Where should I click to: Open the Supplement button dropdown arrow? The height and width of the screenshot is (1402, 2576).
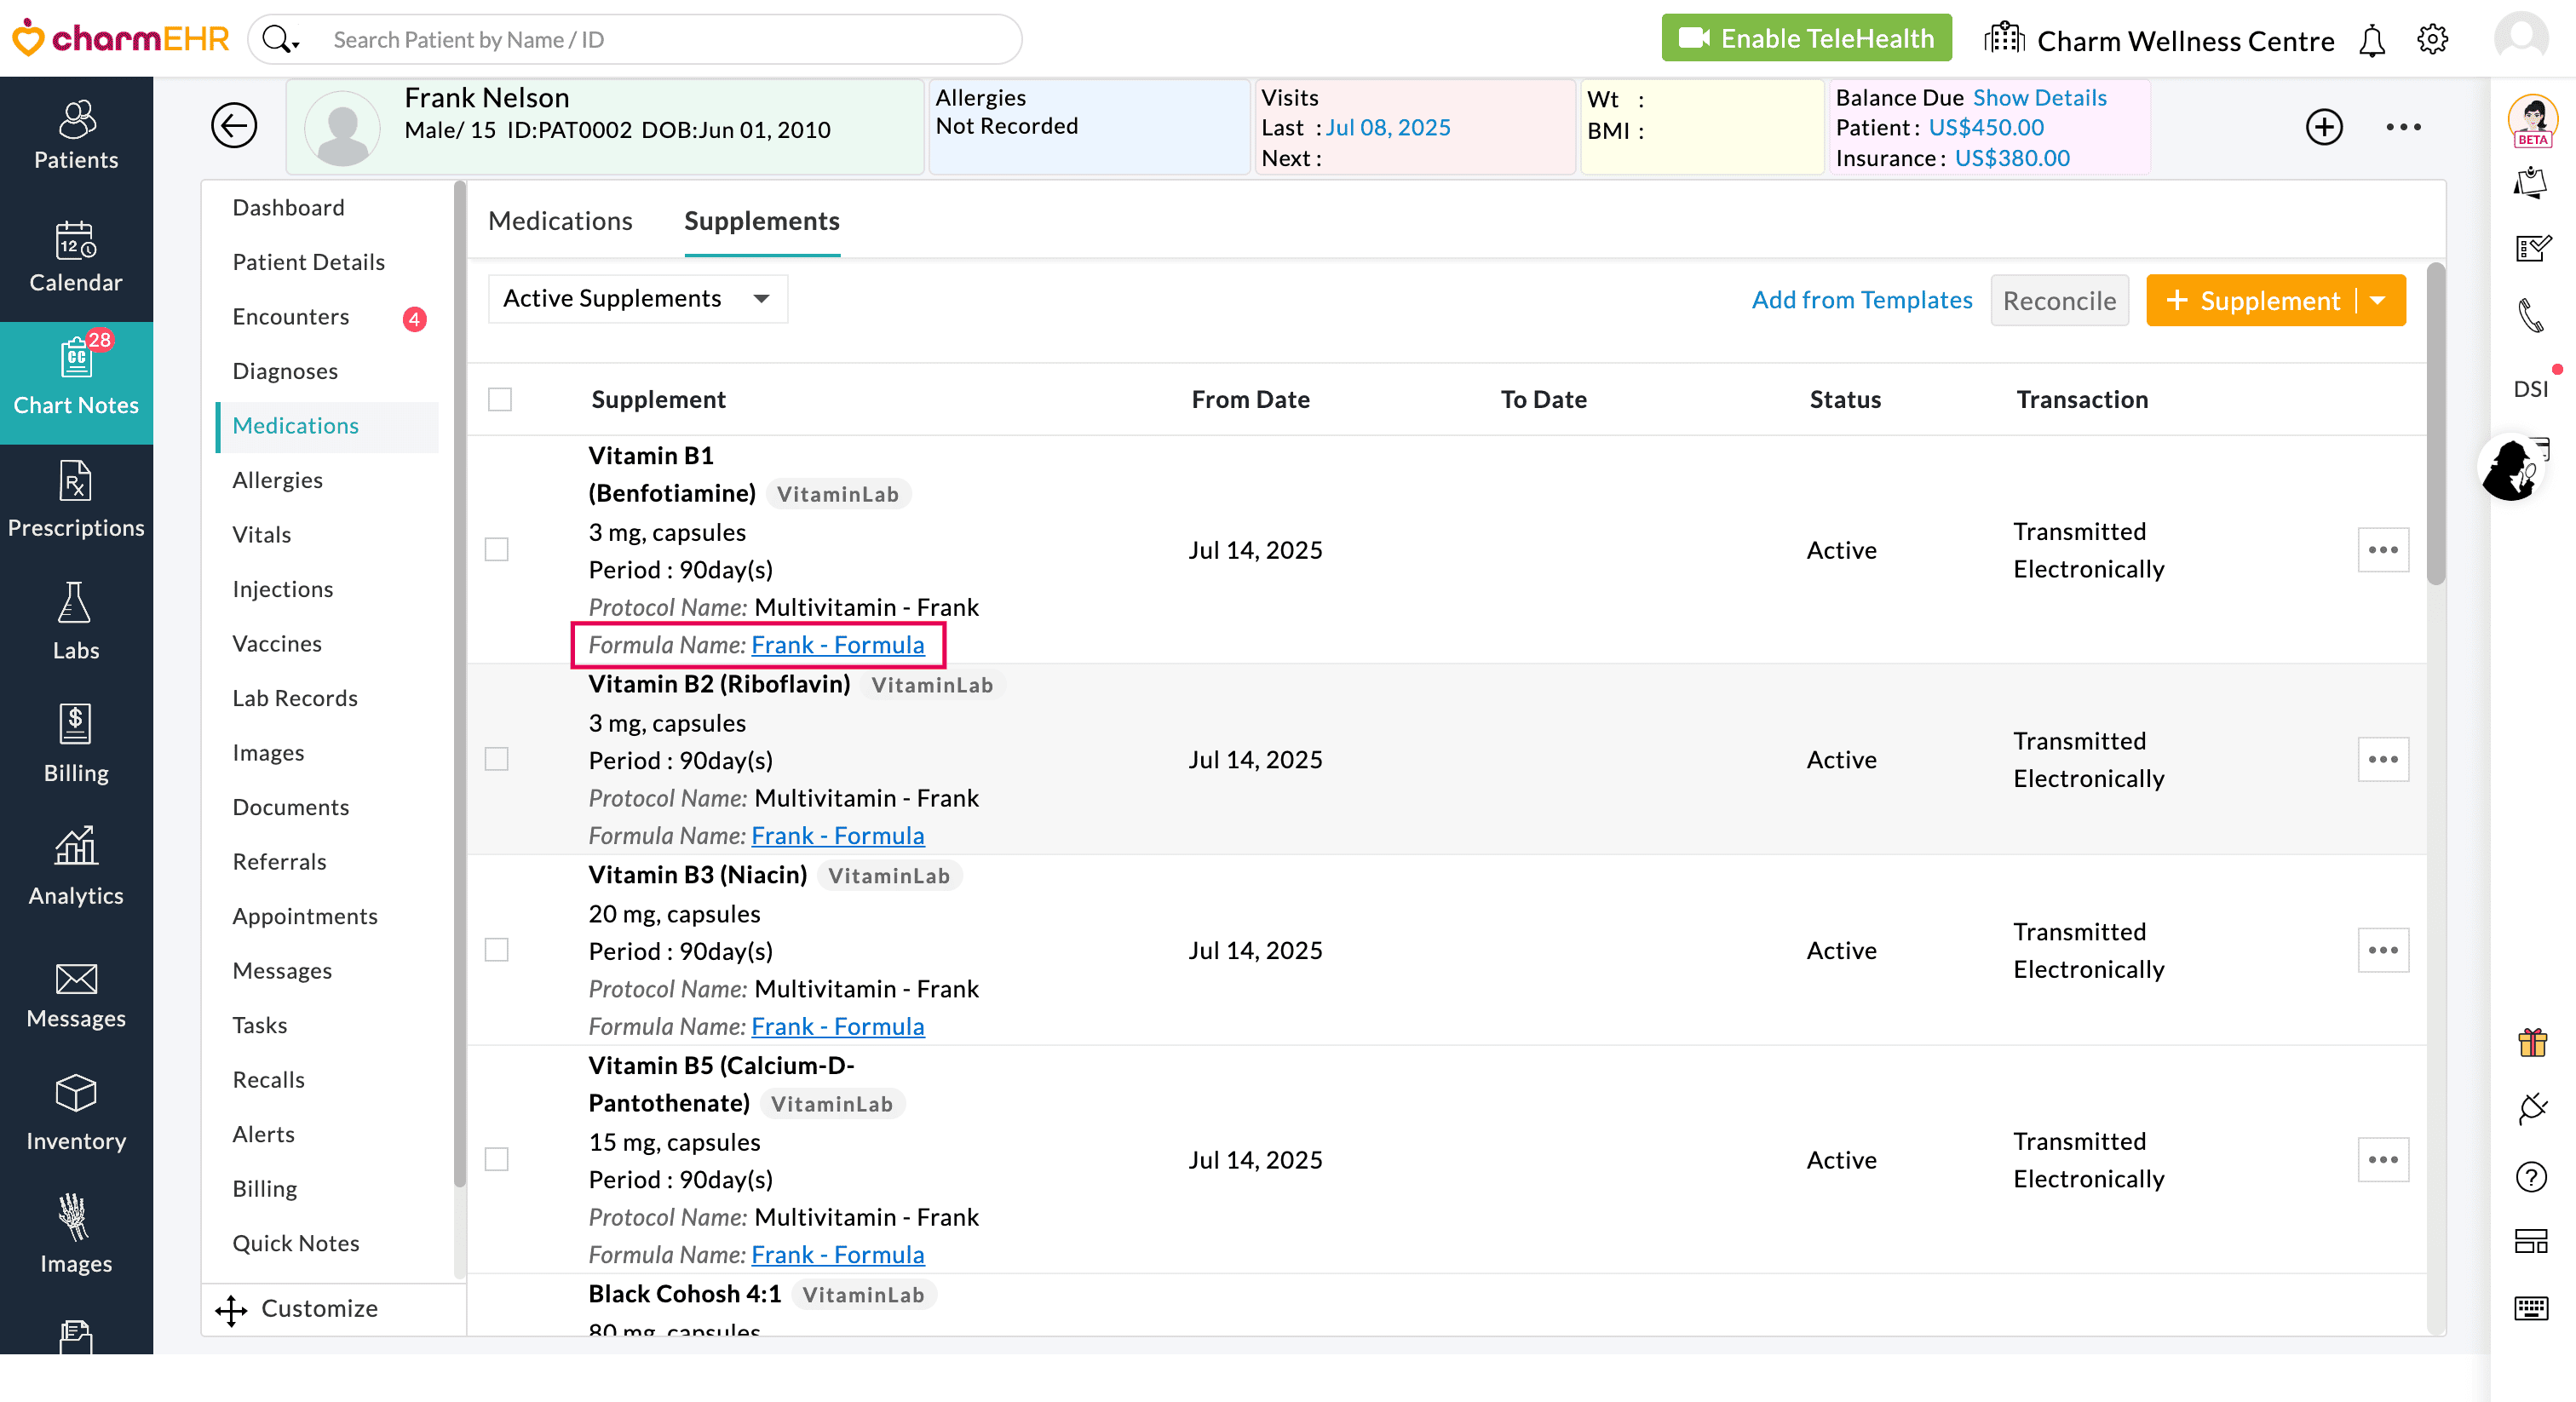tap(2380, 301)
